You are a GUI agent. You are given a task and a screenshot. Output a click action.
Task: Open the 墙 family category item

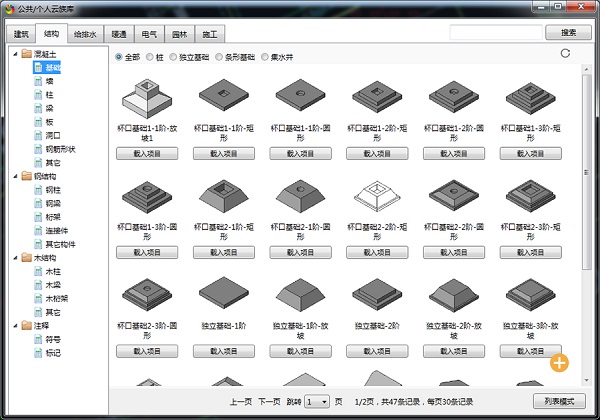[x=50, y=81]
